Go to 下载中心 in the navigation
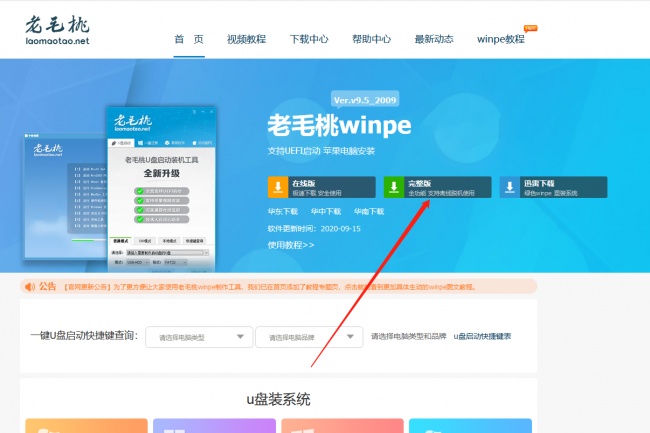This screenshot has height=433, width=650. tap(309, 39)
